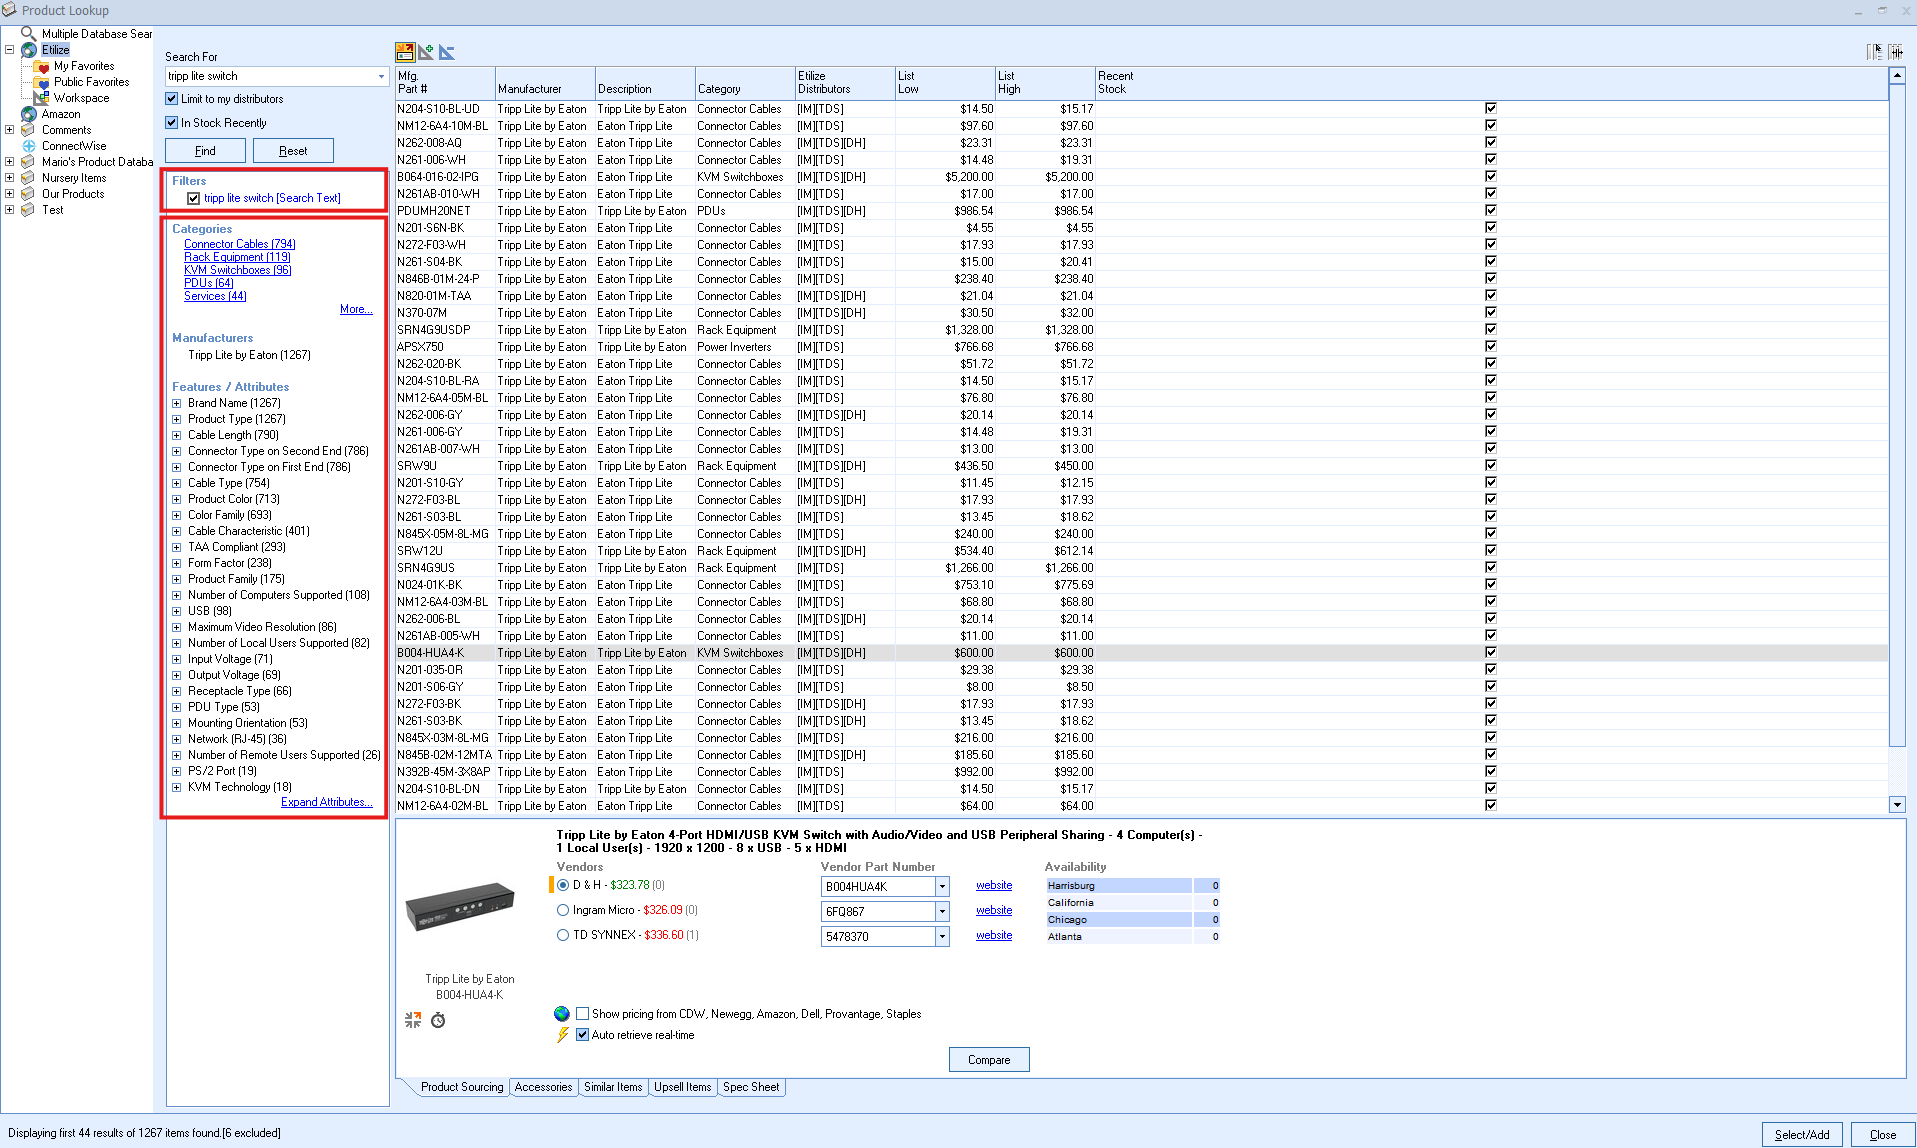
Task: Click the Public Favorites blue heart folder icon
Action: pos(42,82)
